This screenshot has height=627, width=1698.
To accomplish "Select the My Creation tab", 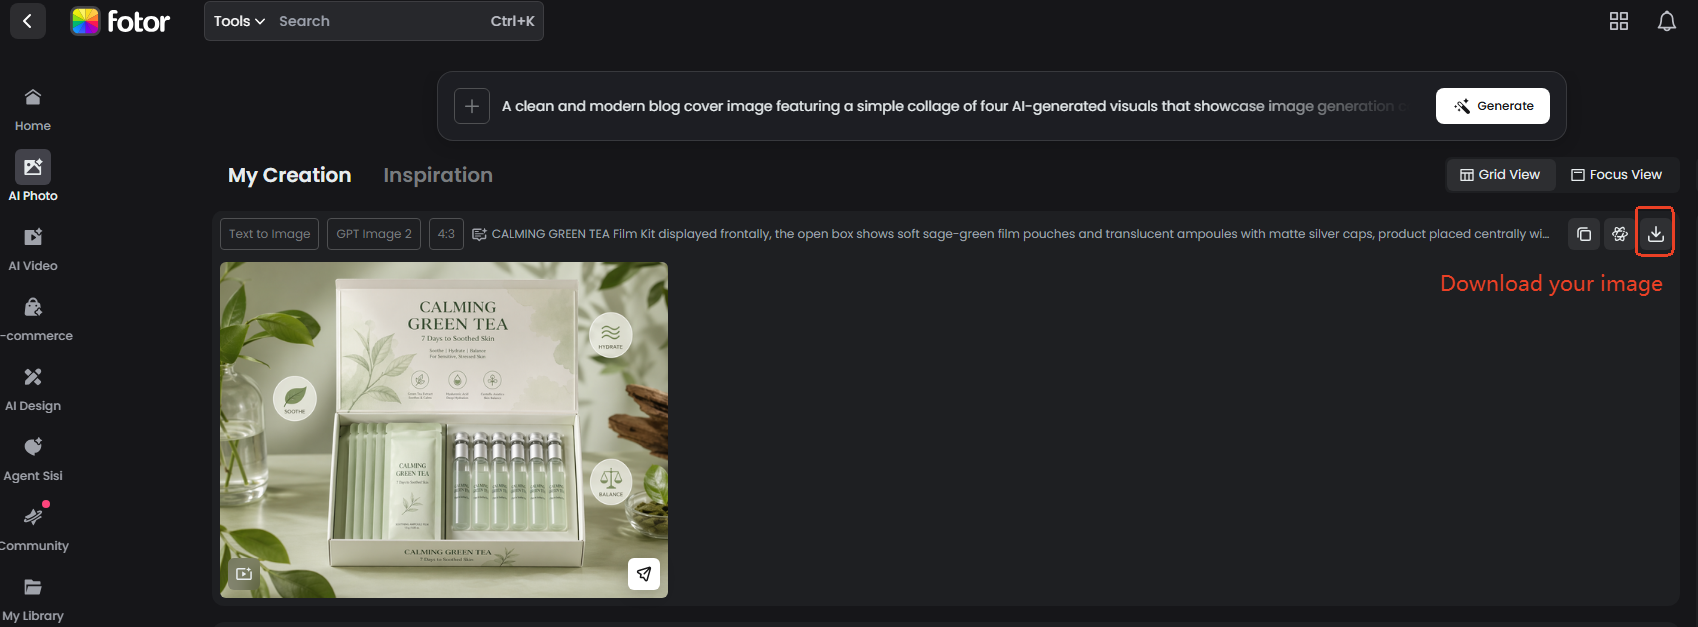I will (x=290, y=175).
